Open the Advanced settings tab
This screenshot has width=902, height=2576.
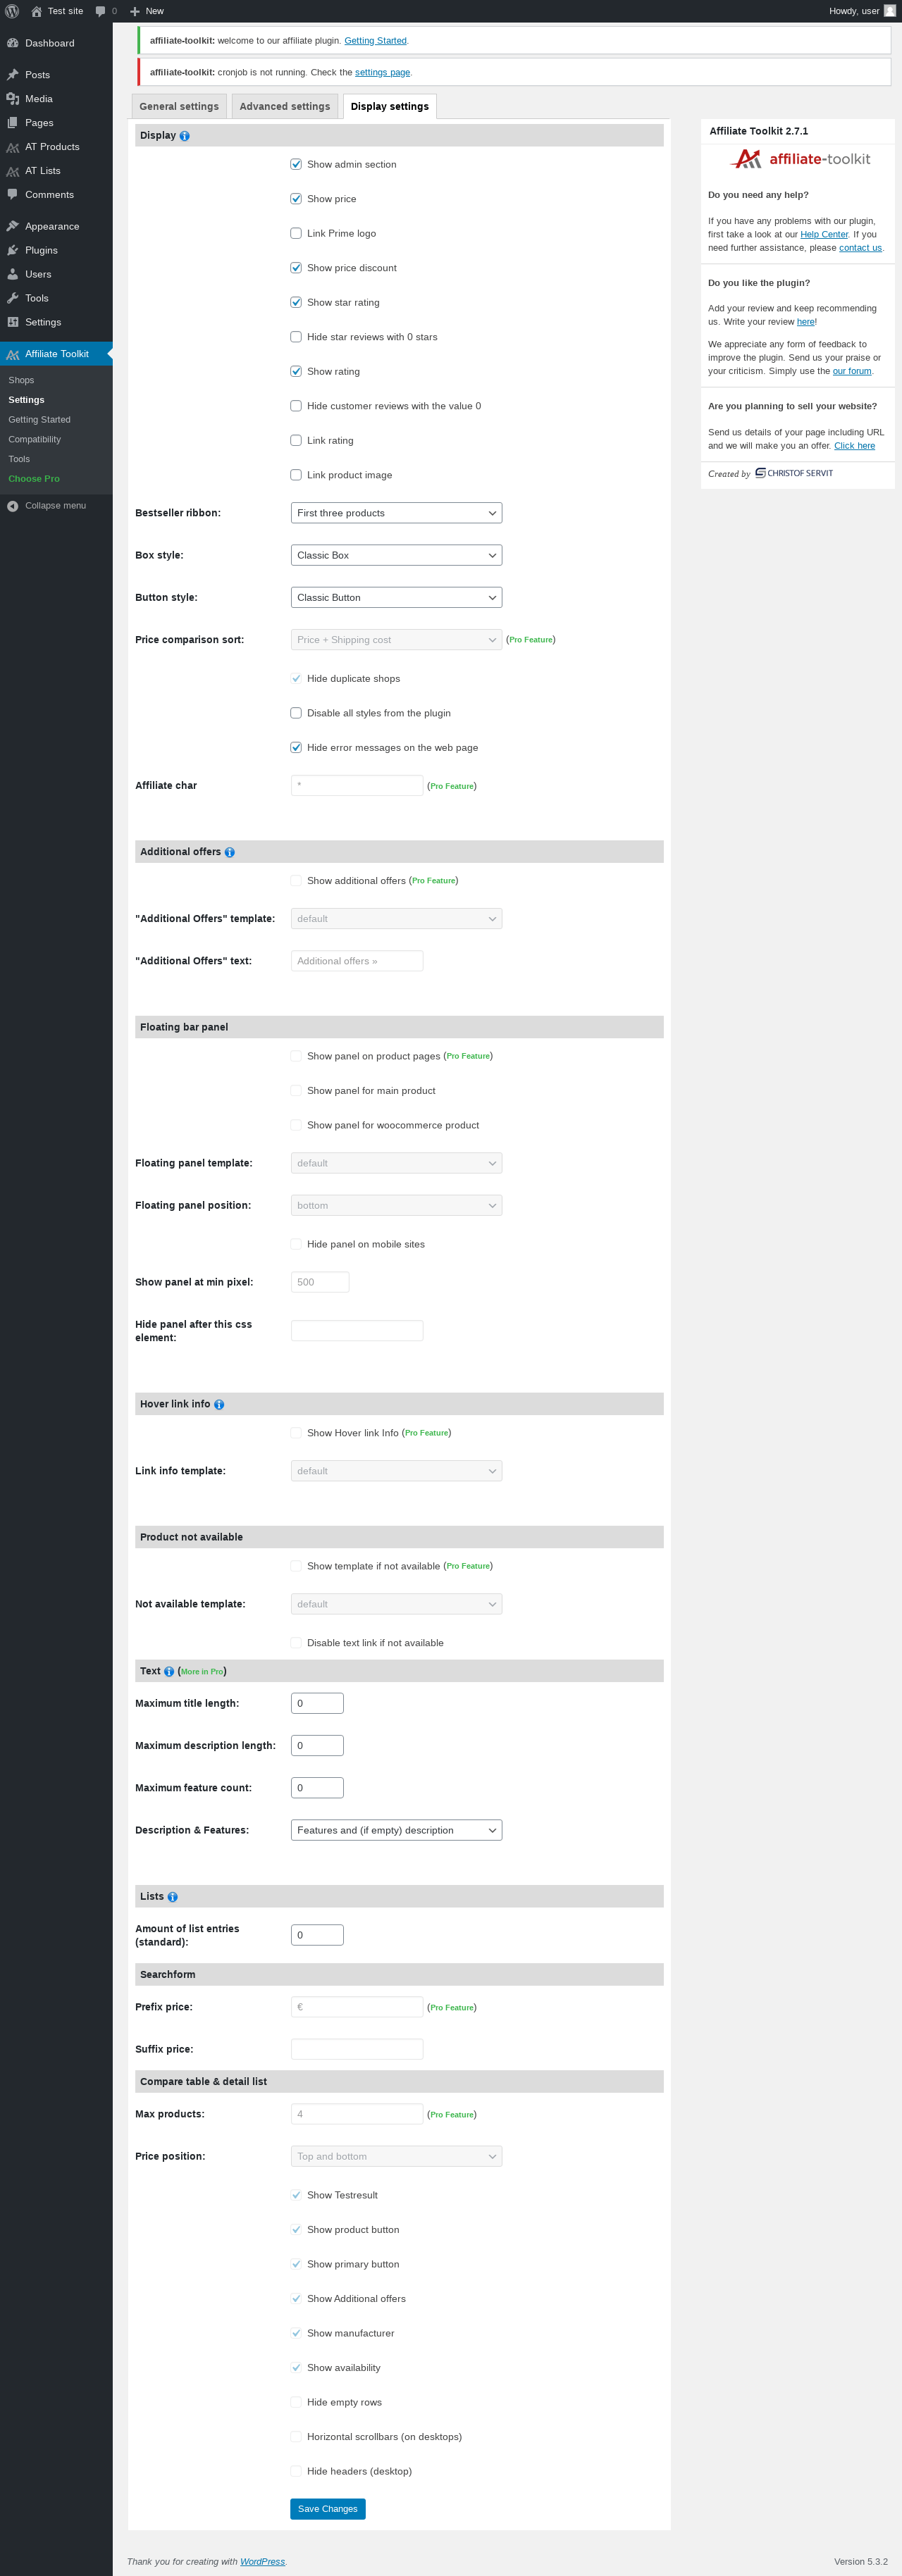coord(284,107)
